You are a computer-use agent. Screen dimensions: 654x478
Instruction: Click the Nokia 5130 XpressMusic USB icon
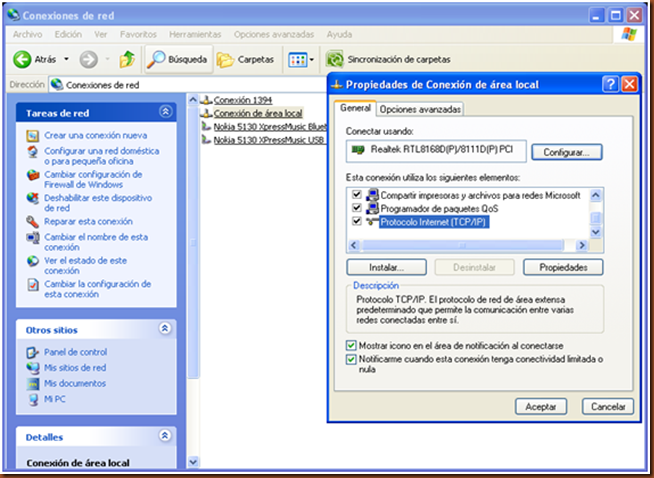[206, 140]
